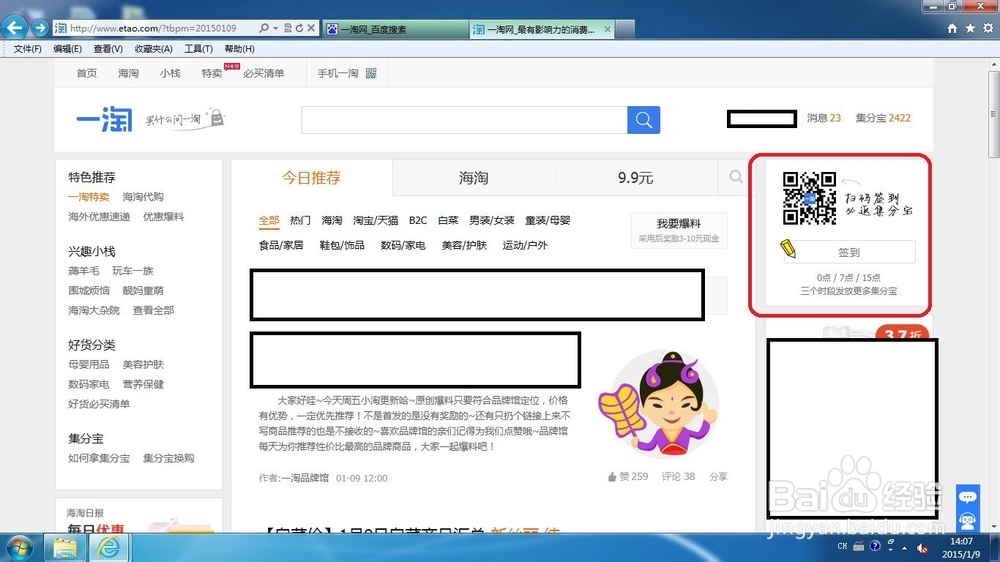
Task: Open 评论 38 comments
Action: pyautogui.click(x=678, y=477)
